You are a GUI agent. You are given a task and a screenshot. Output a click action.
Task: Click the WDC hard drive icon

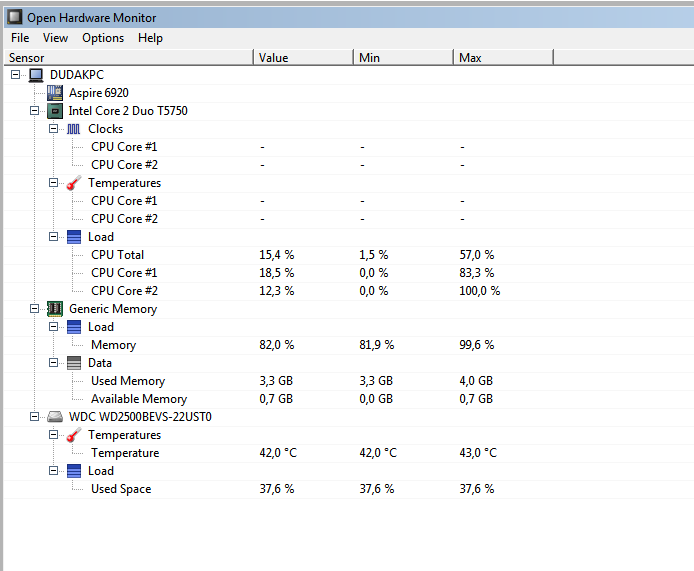point(55,417)
